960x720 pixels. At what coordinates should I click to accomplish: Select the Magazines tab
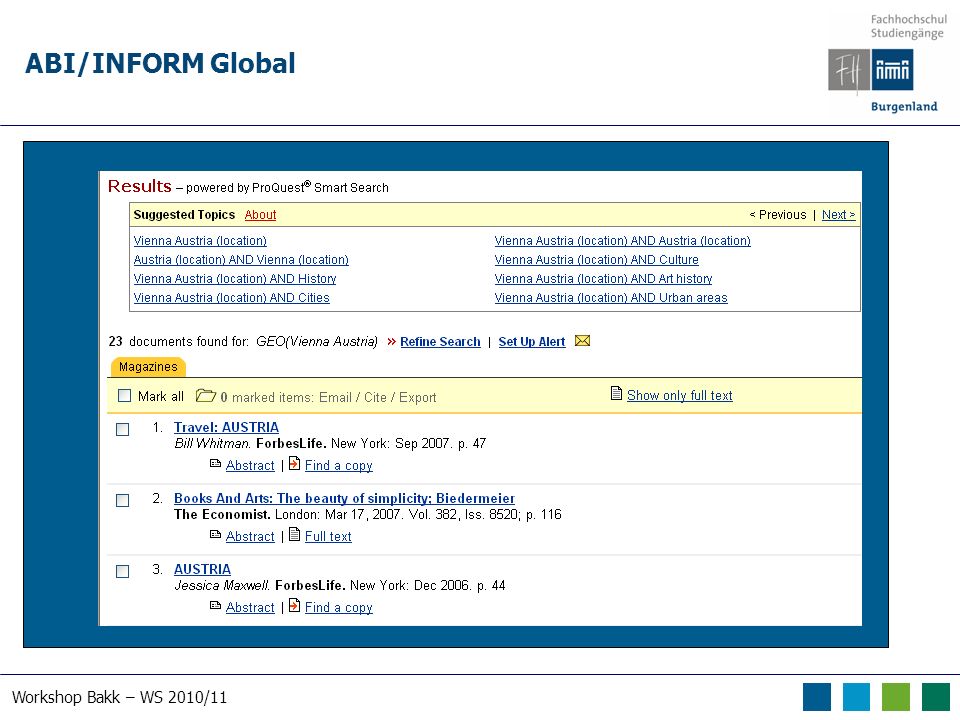coord(148,367)
